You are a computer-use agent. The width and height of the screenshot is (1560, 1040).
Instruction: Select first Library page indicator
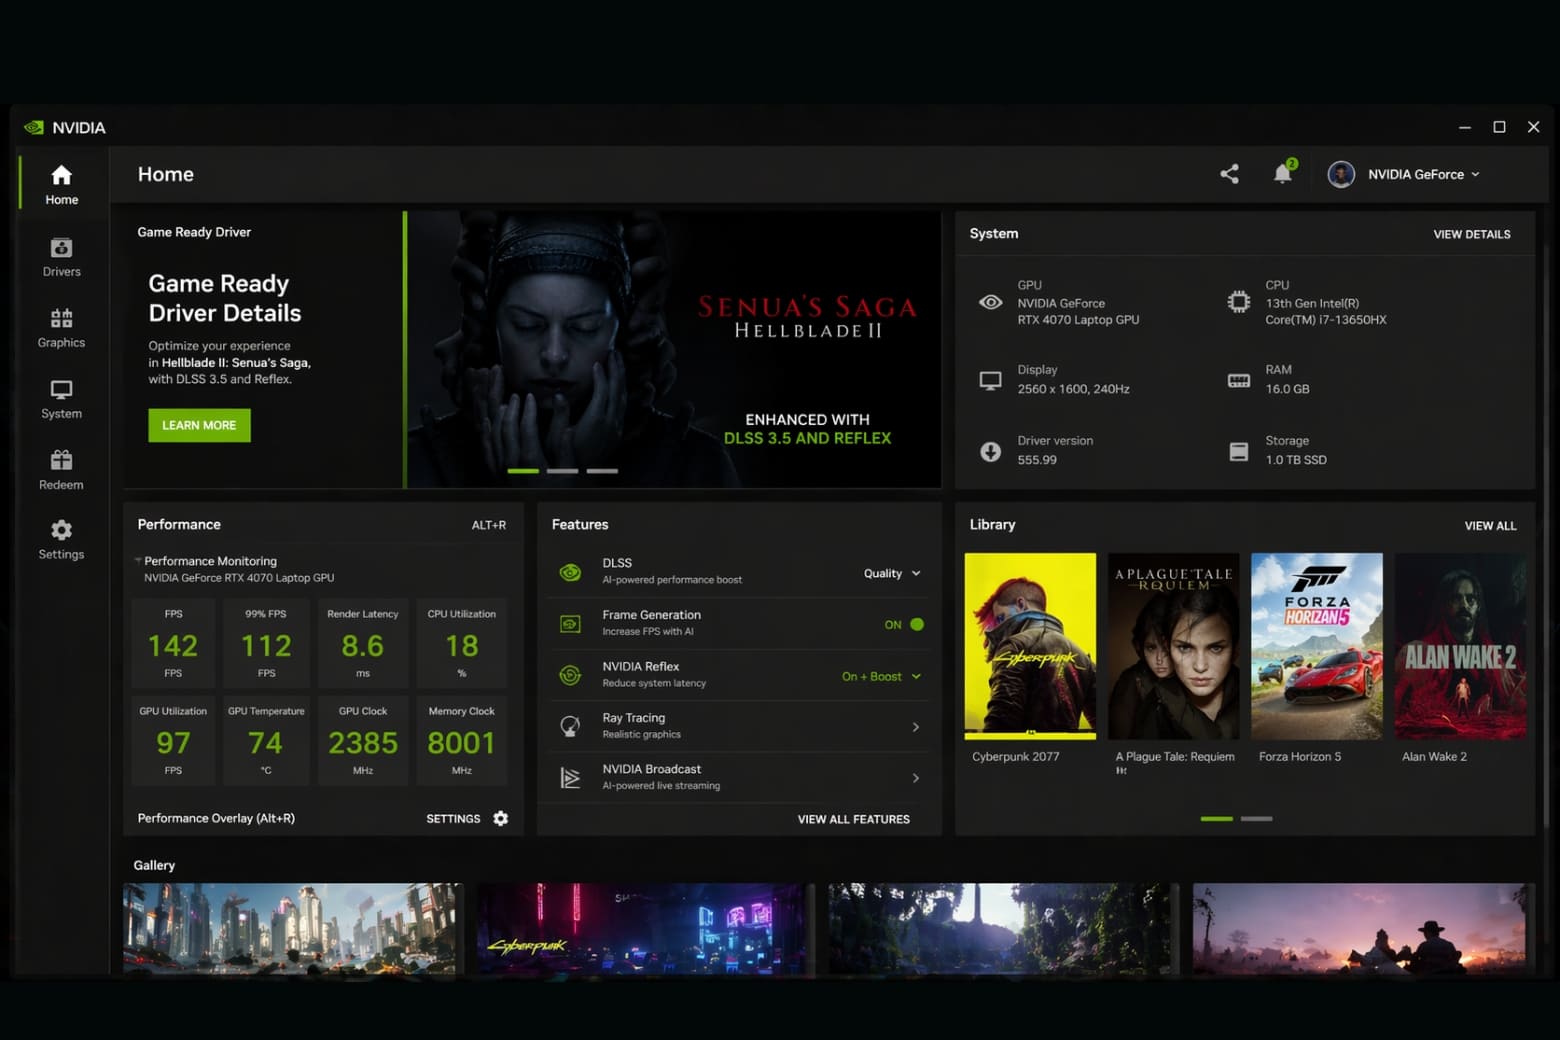click(x=1217, y=818)
